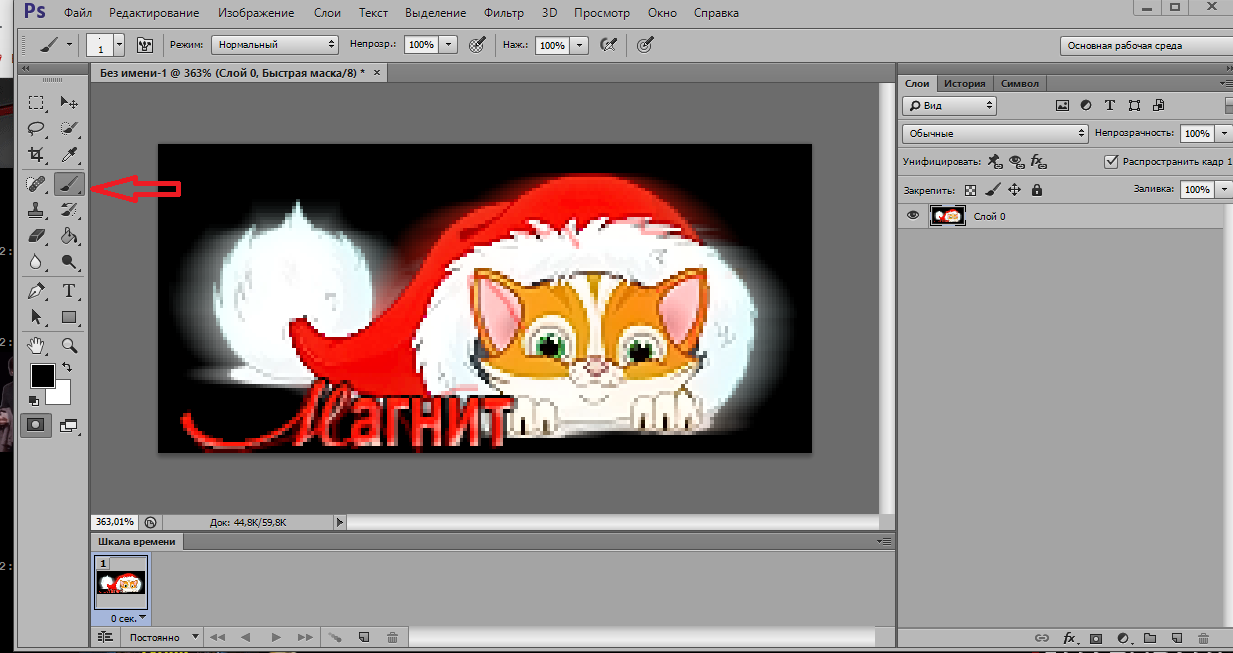Open the brush panel from options bar

click(x=144, y=45)
